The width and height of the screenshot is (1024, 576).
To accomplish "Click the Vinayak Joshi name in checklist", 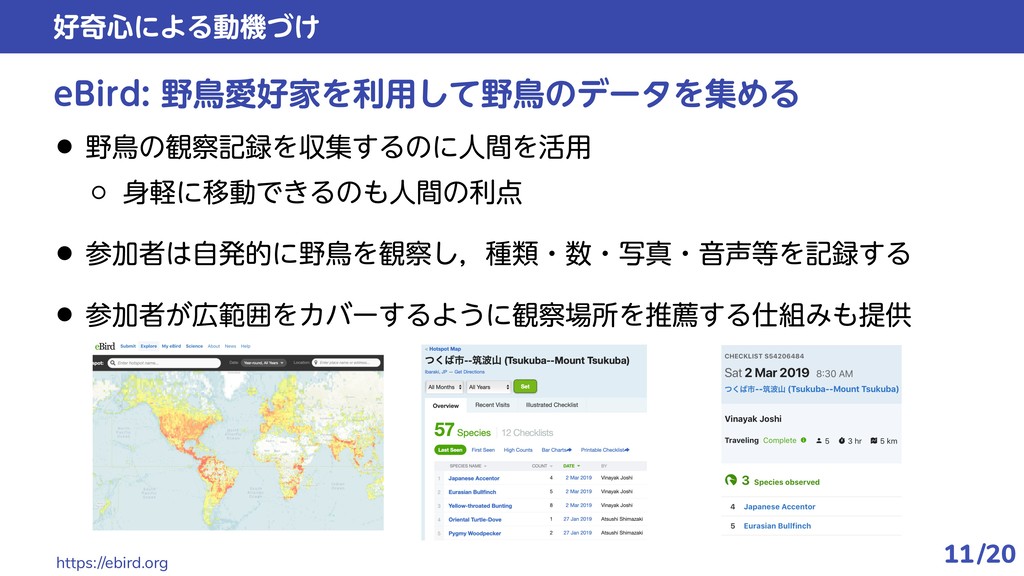I will tap(752, 419).
